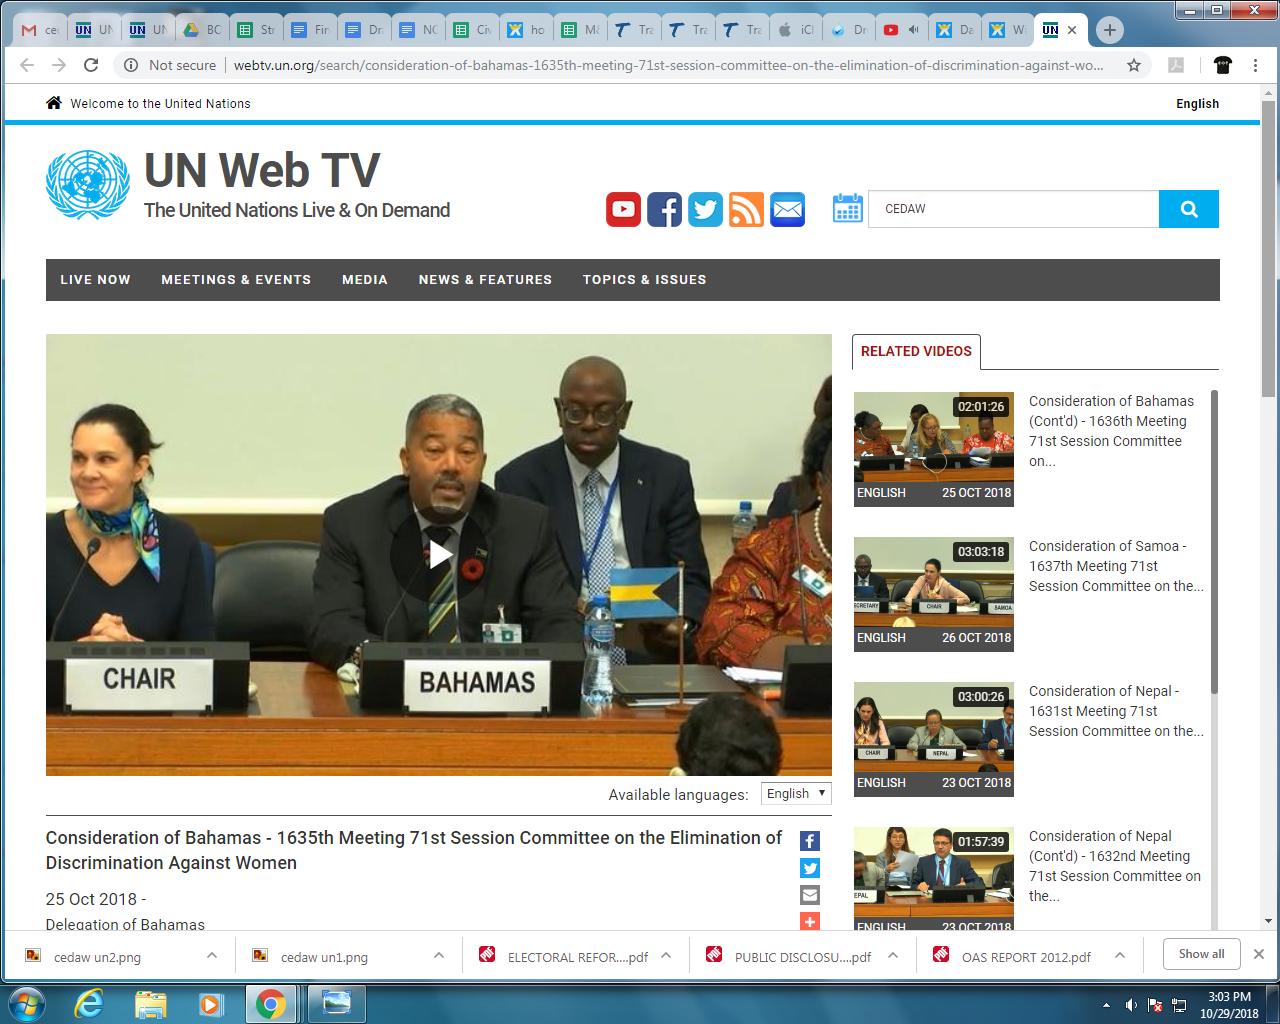Image resolution: width=1280 pixels, height=1024 pixels.
Task: Open the 03:03:18 Samoa video thumbnail
Action: click(x=934, y=594)
